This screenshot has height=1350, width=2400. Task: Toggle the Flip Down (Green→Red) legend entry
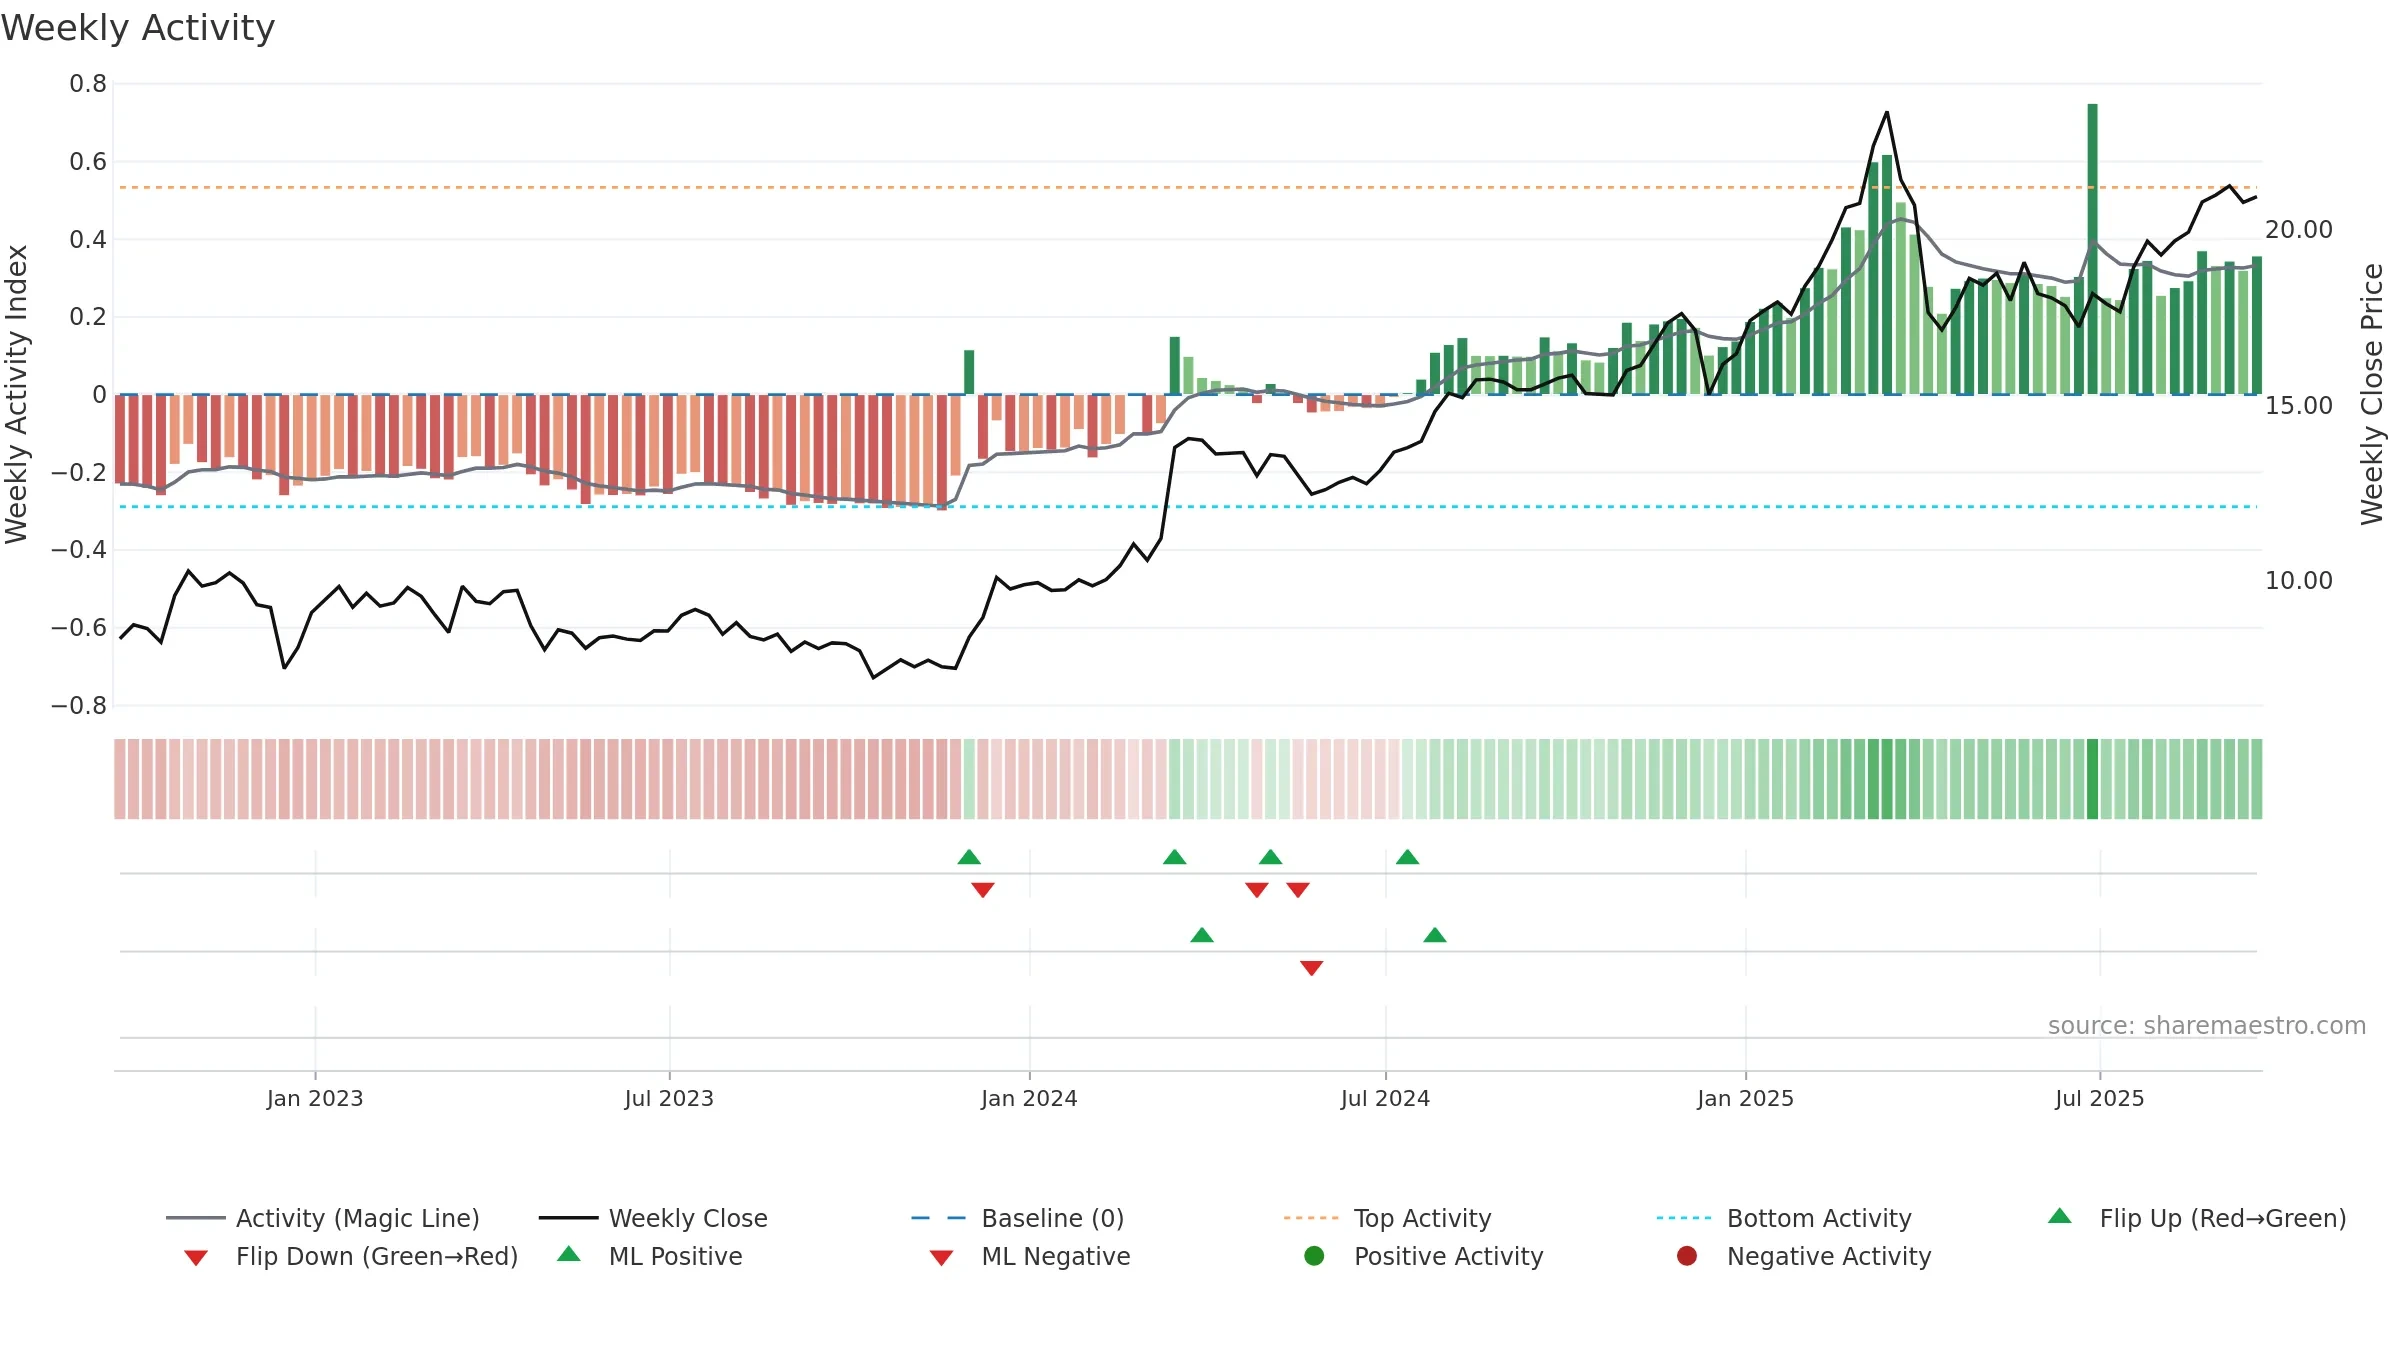(x=350, y=1256)
